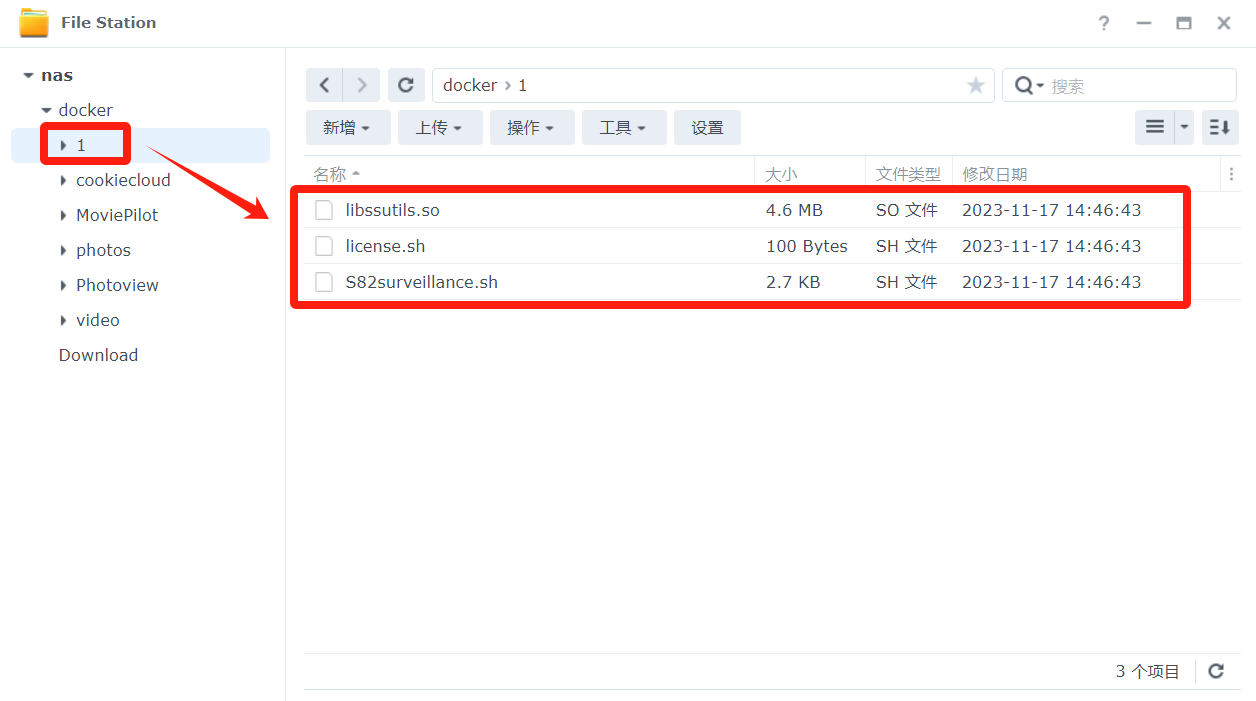Open the 新增 dropdown menu

[x=347, y=128]
